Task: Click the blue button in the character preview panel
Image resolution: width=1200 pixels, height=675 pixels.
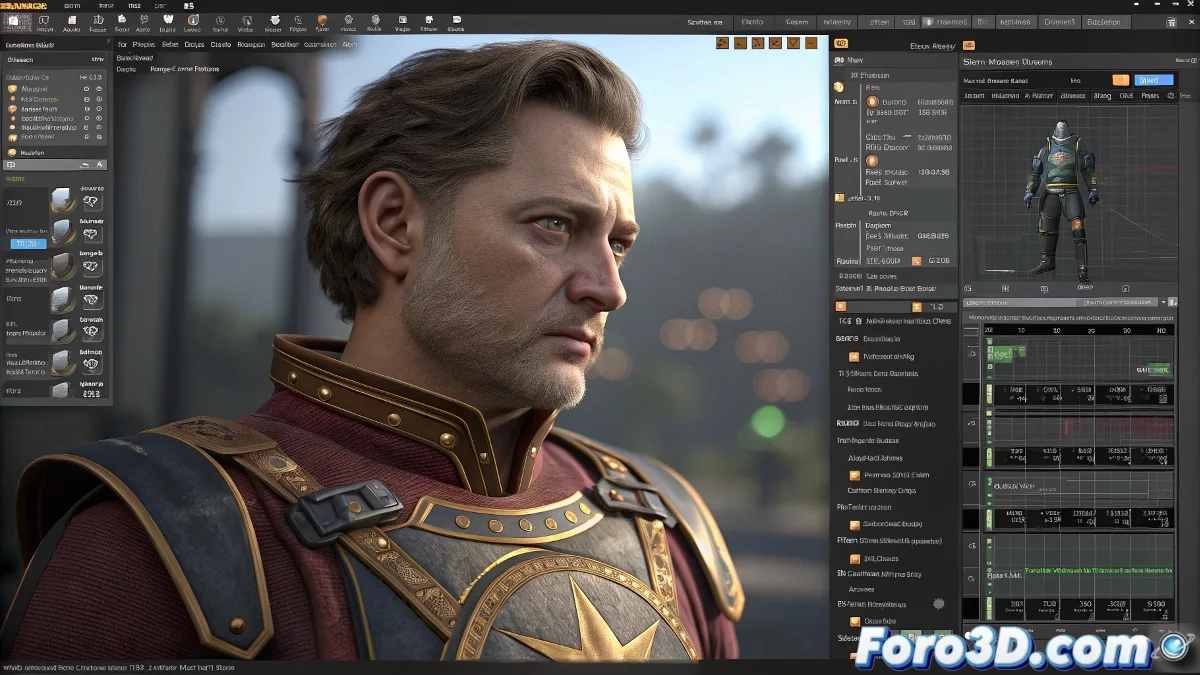Action: pos(1153,80)
